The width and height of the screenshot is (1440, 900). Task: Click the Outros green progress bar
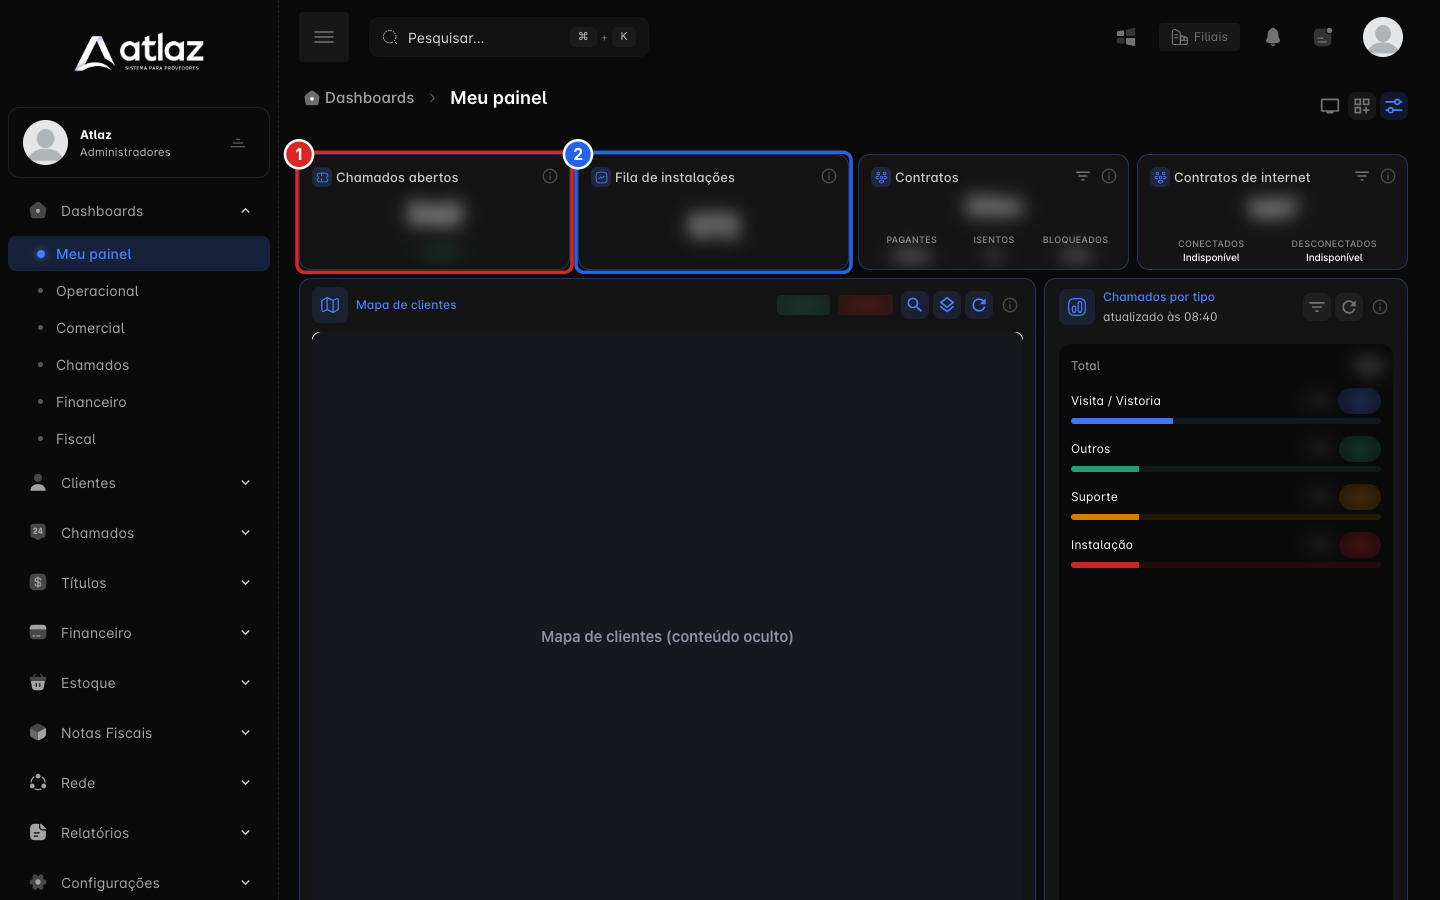click(1226, 469)
